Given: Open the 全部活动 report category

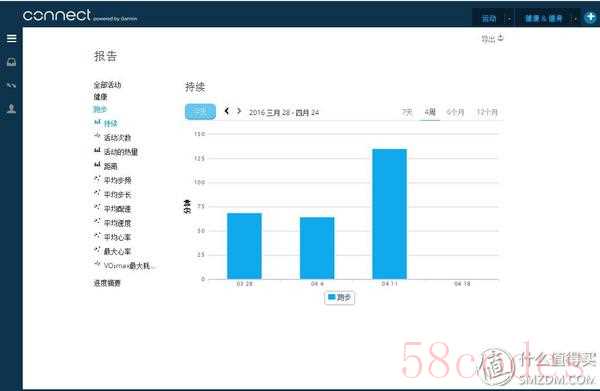Looking at the screenshot, I should point(108,85).
